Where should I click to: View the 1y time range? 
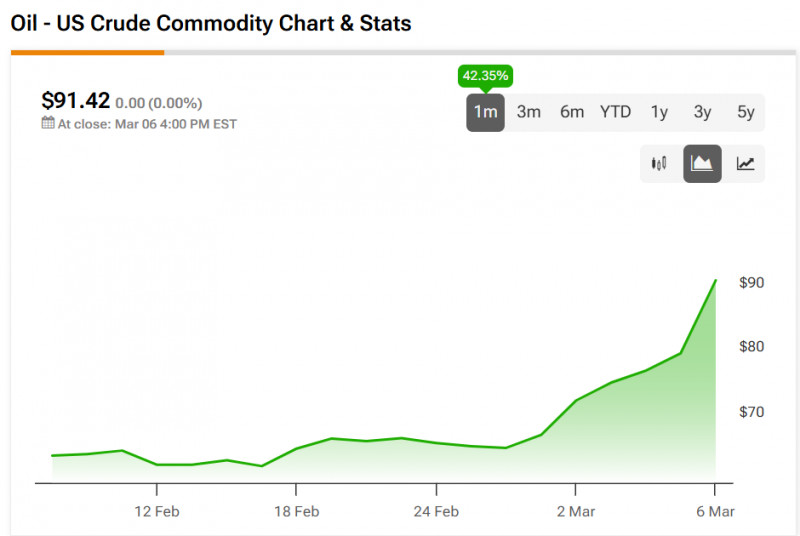659,112
